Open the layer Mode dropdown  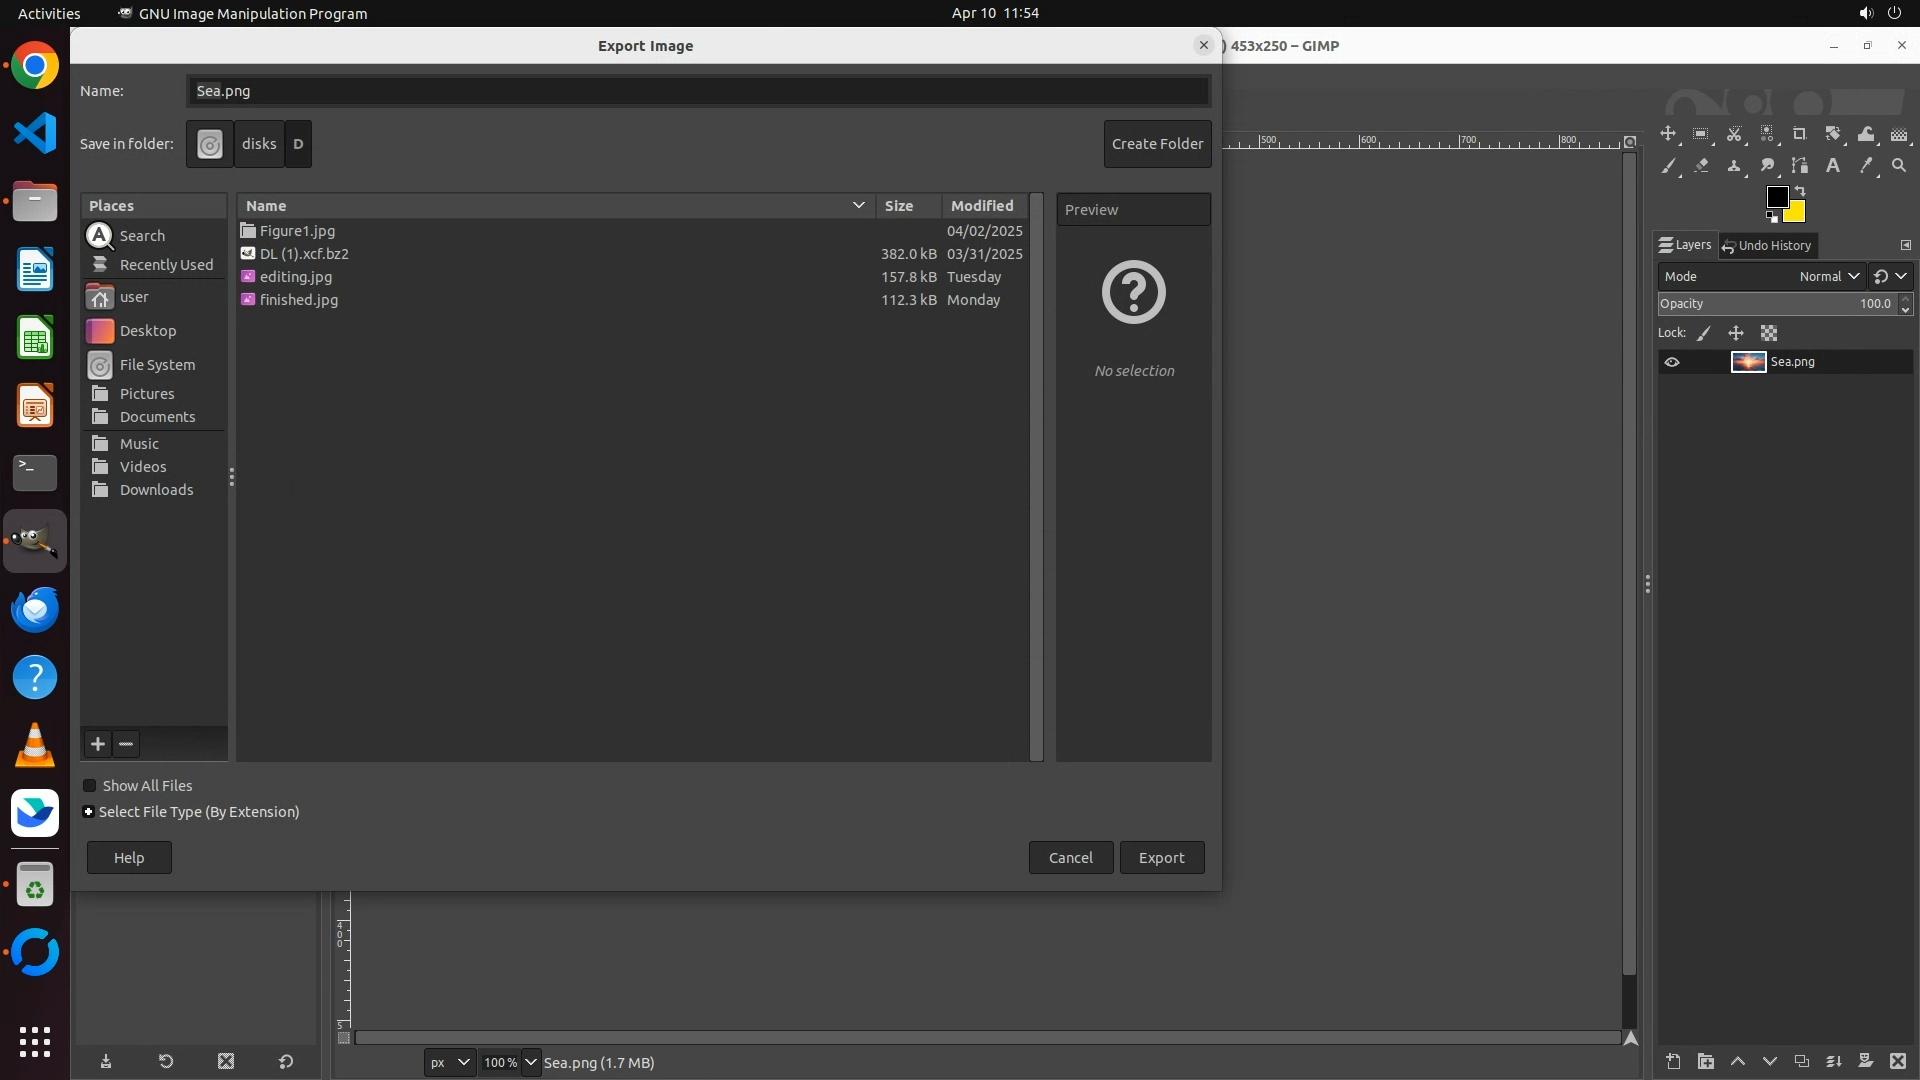(1828, 276)
